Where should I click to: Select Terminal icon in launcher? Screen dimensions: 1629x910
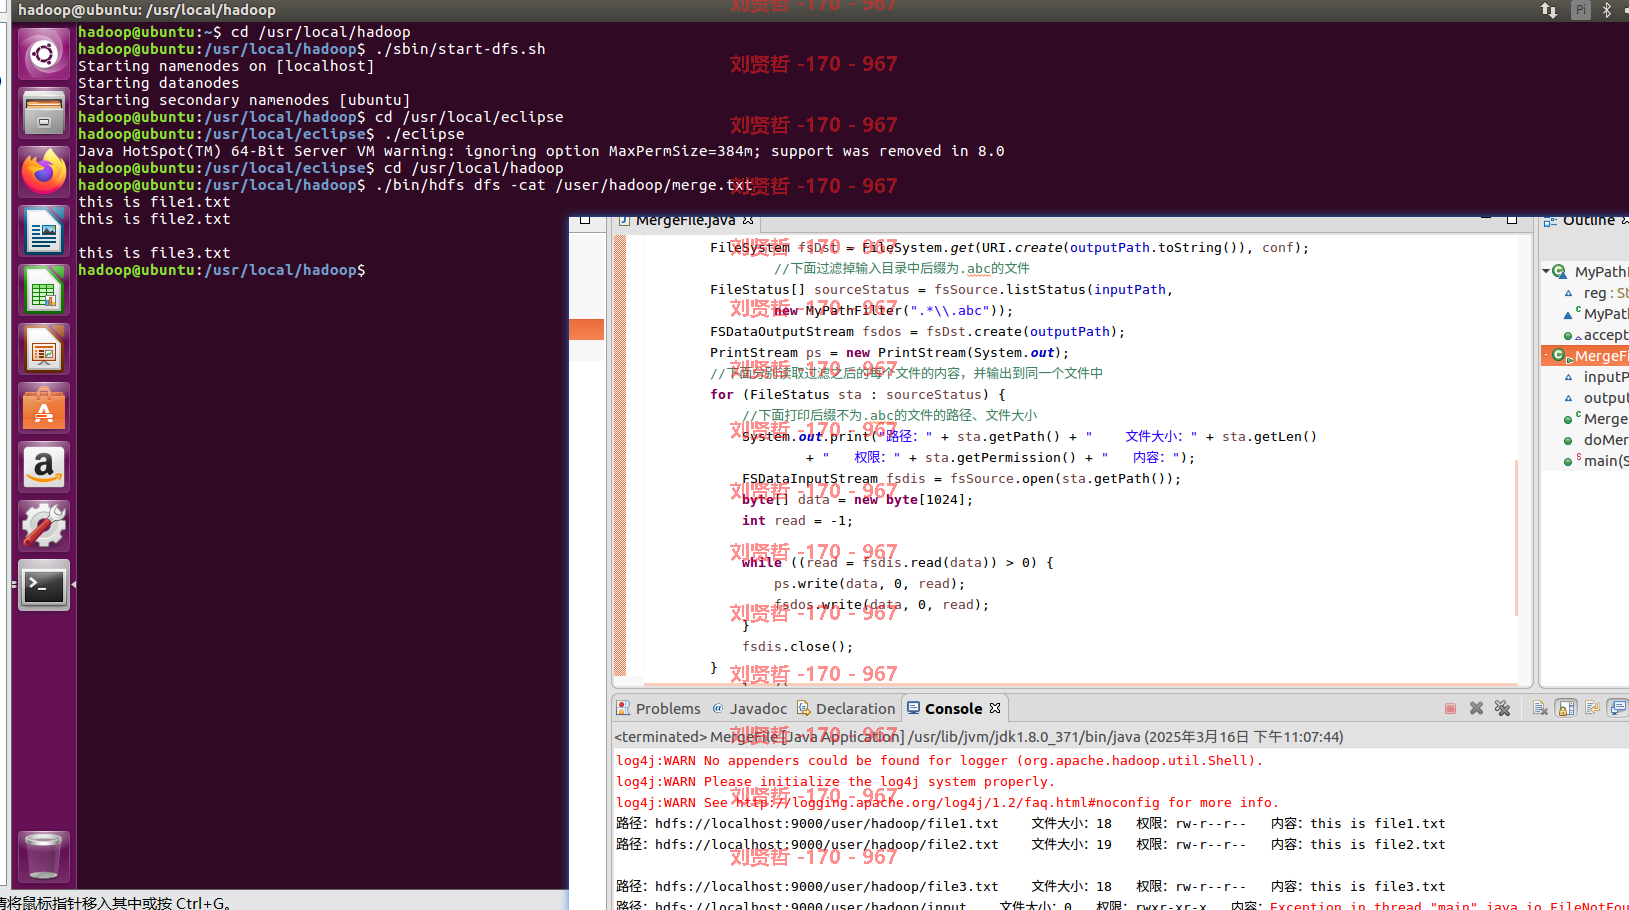pos(44,585)
